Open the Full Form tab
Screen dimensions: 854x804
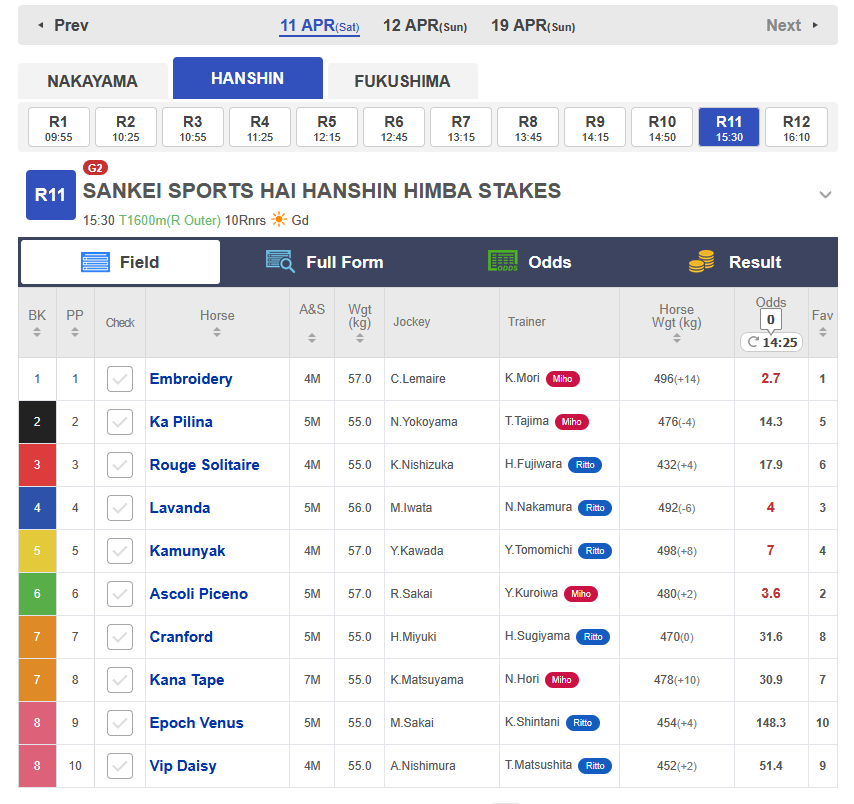coord(325,262)
